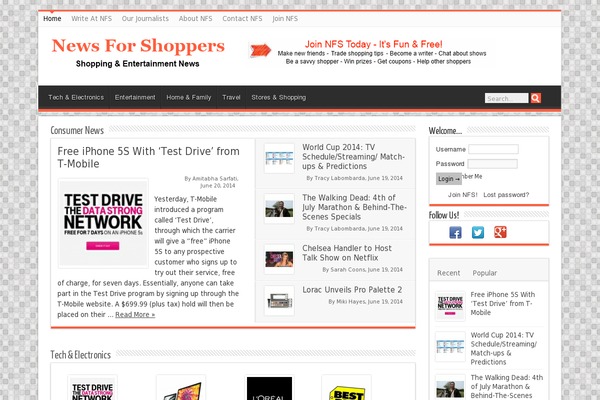This screenshot has height=400, width=600.
Task: Open the Test Drive Network featured image
Action: 103,223
